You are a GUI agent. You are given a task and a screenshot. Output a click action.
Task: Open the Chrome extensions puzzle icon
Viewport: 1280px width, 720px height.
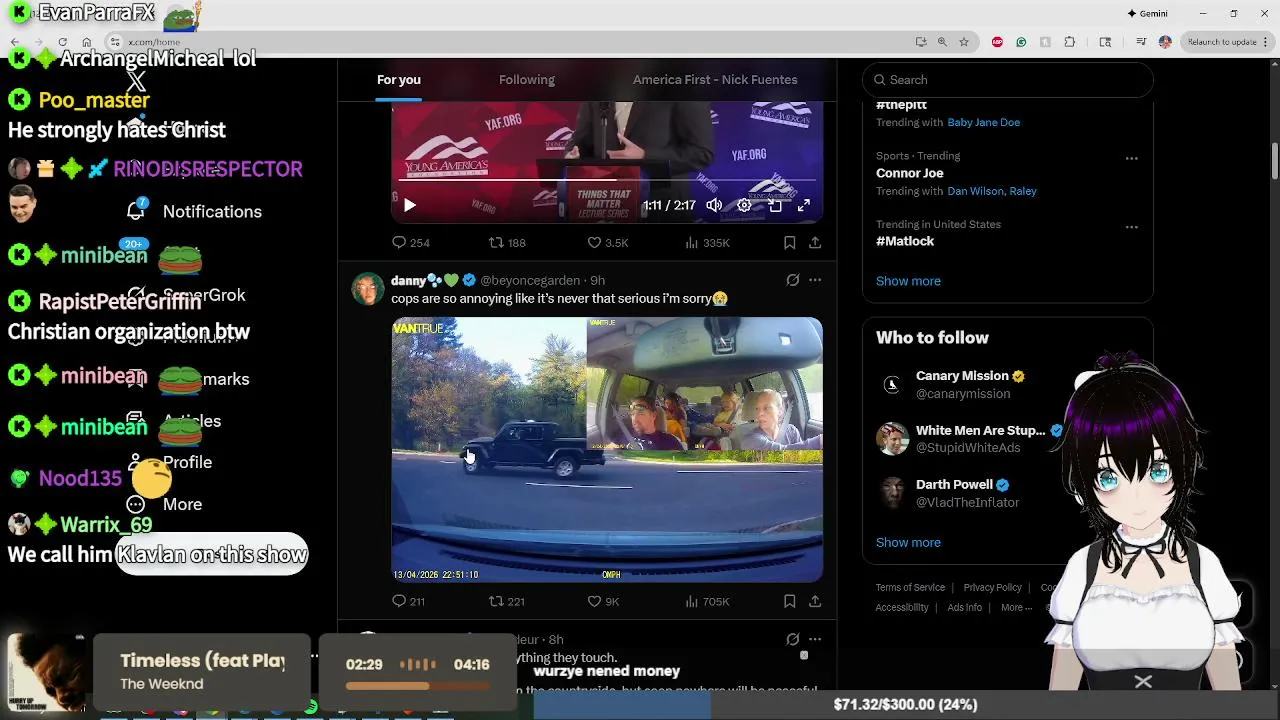click(1070, 42)
